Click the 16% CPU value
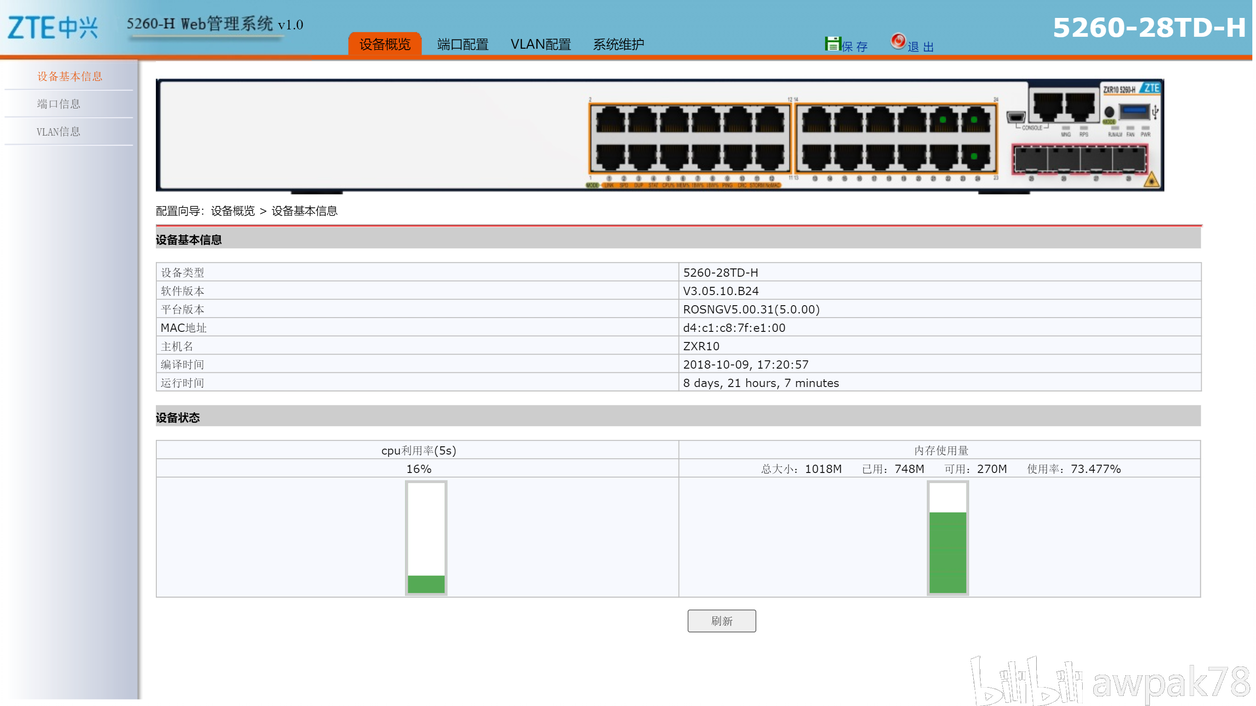 419,469
